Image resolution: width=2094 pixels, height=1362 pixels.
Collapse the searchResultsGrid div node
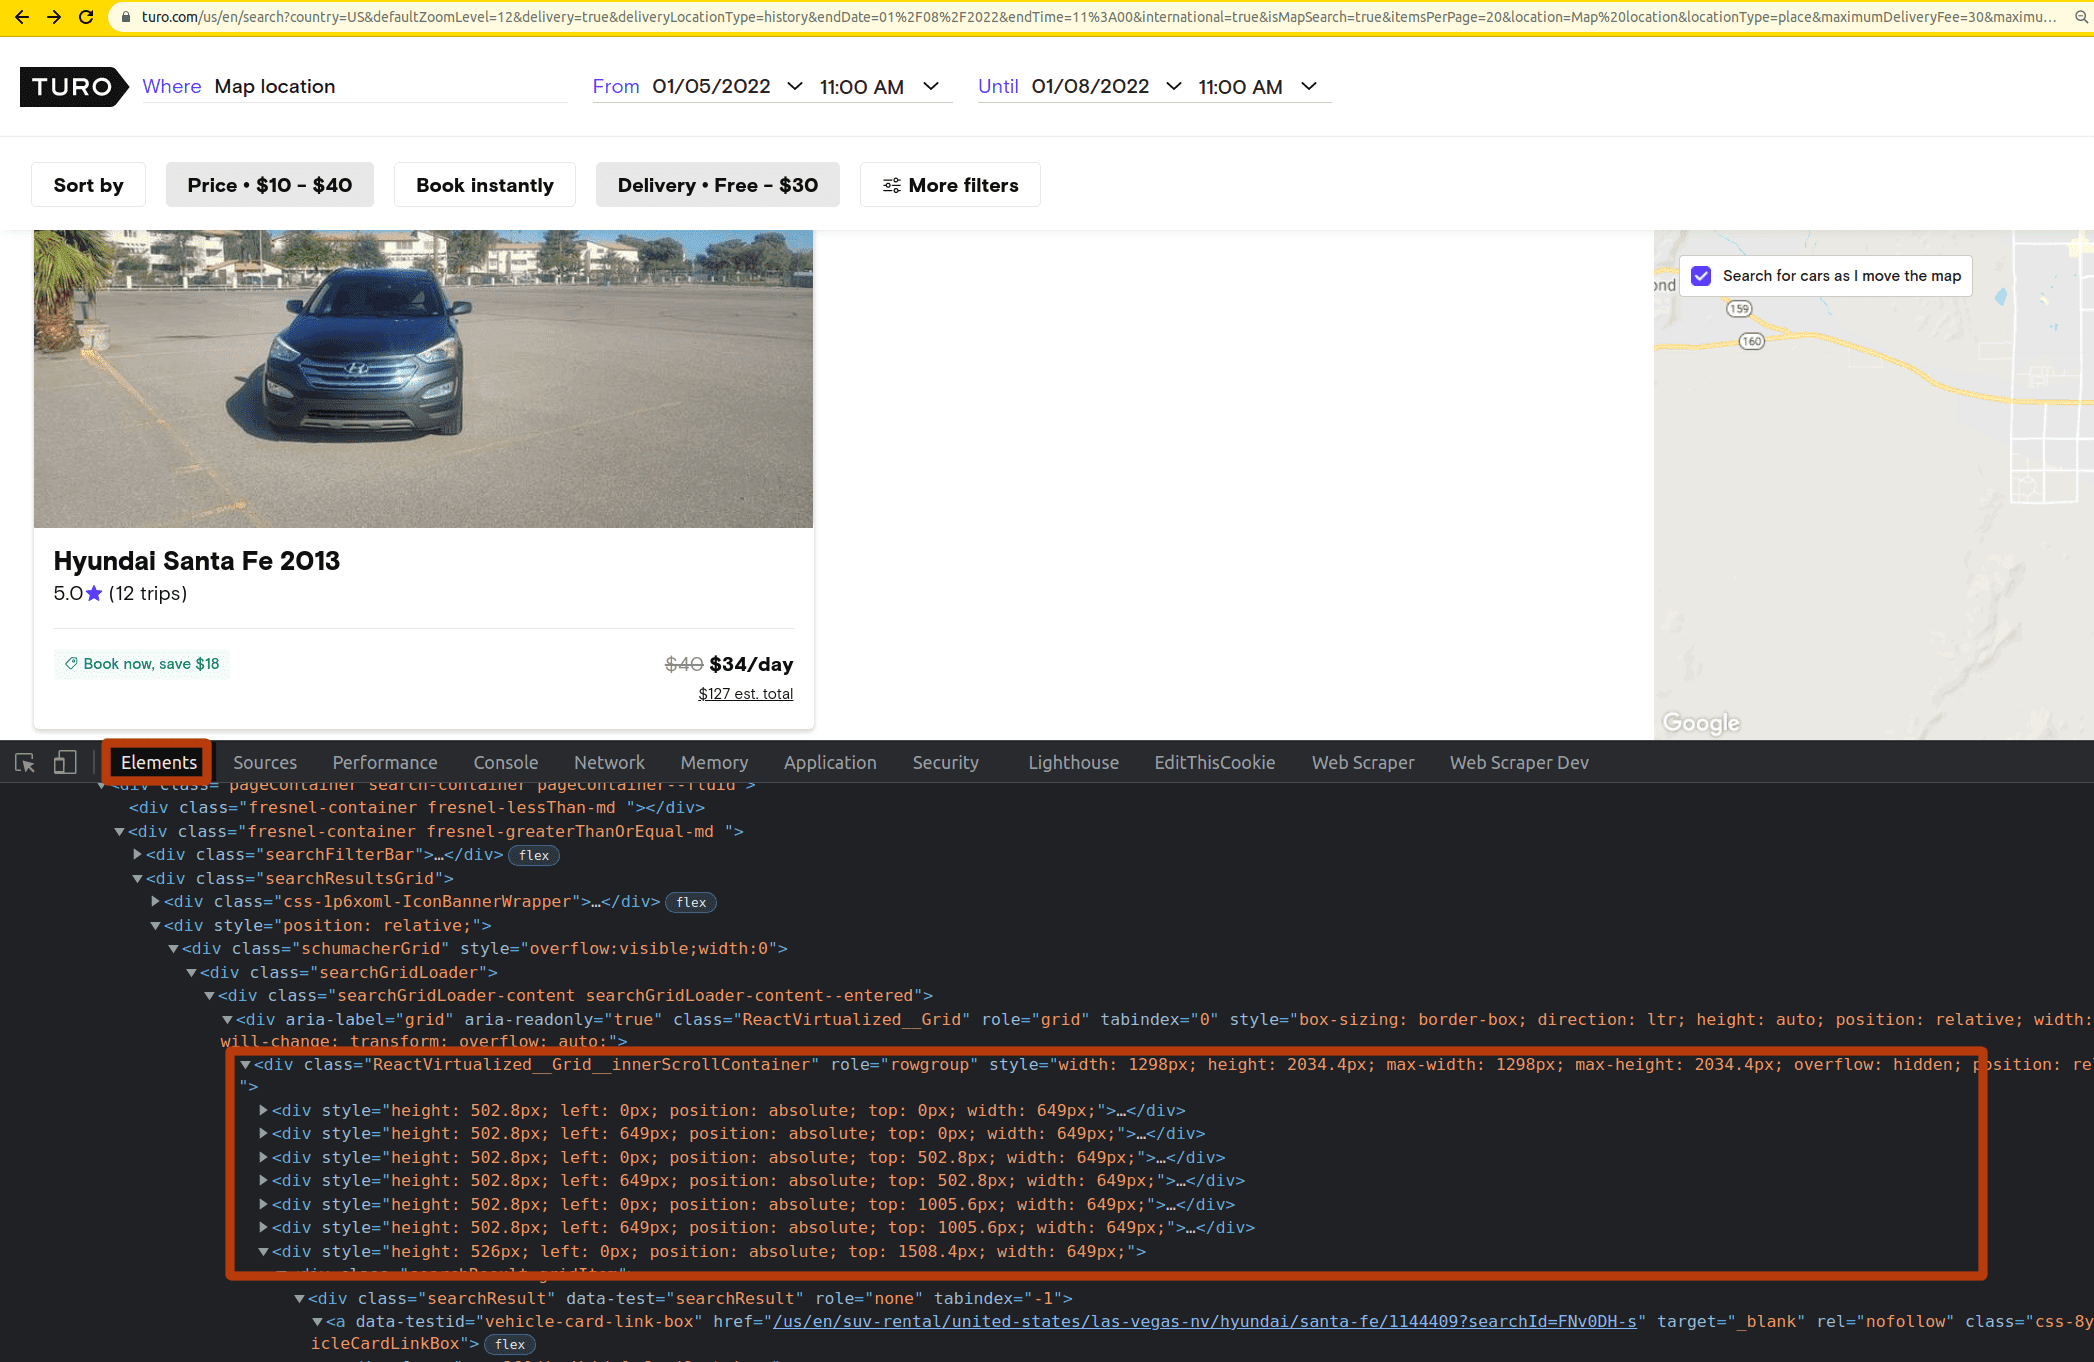click(x=138, y=879)
